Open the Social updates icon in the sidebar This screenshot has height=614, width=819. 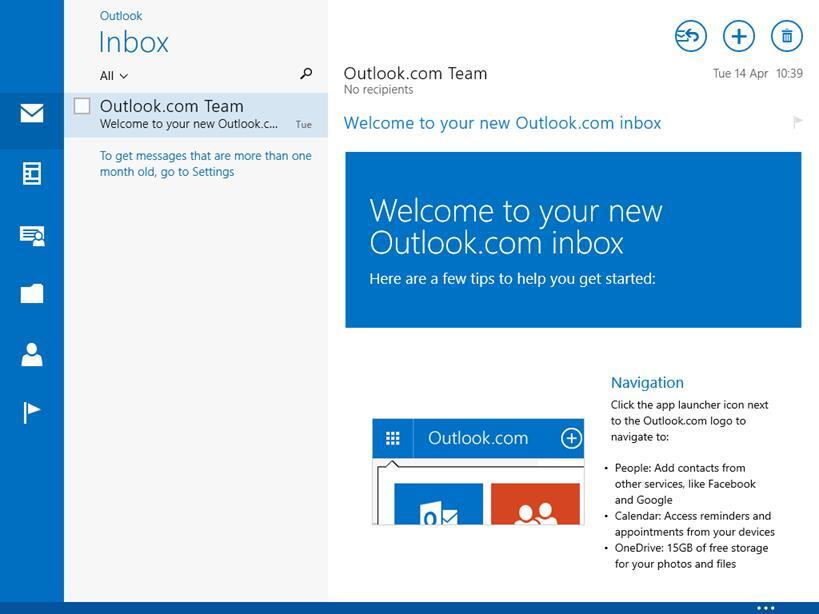32,235
